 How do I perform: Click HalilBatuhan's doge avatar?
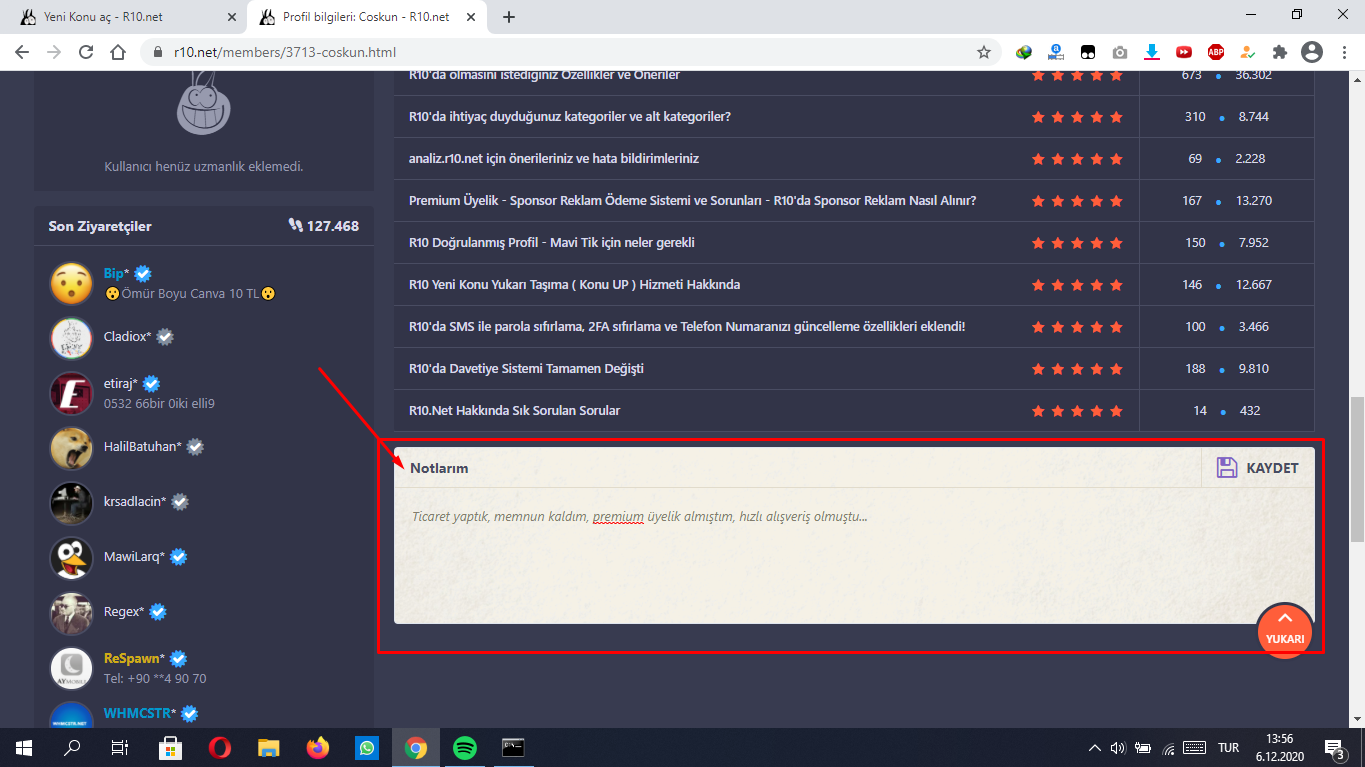[x=71, y=448]
